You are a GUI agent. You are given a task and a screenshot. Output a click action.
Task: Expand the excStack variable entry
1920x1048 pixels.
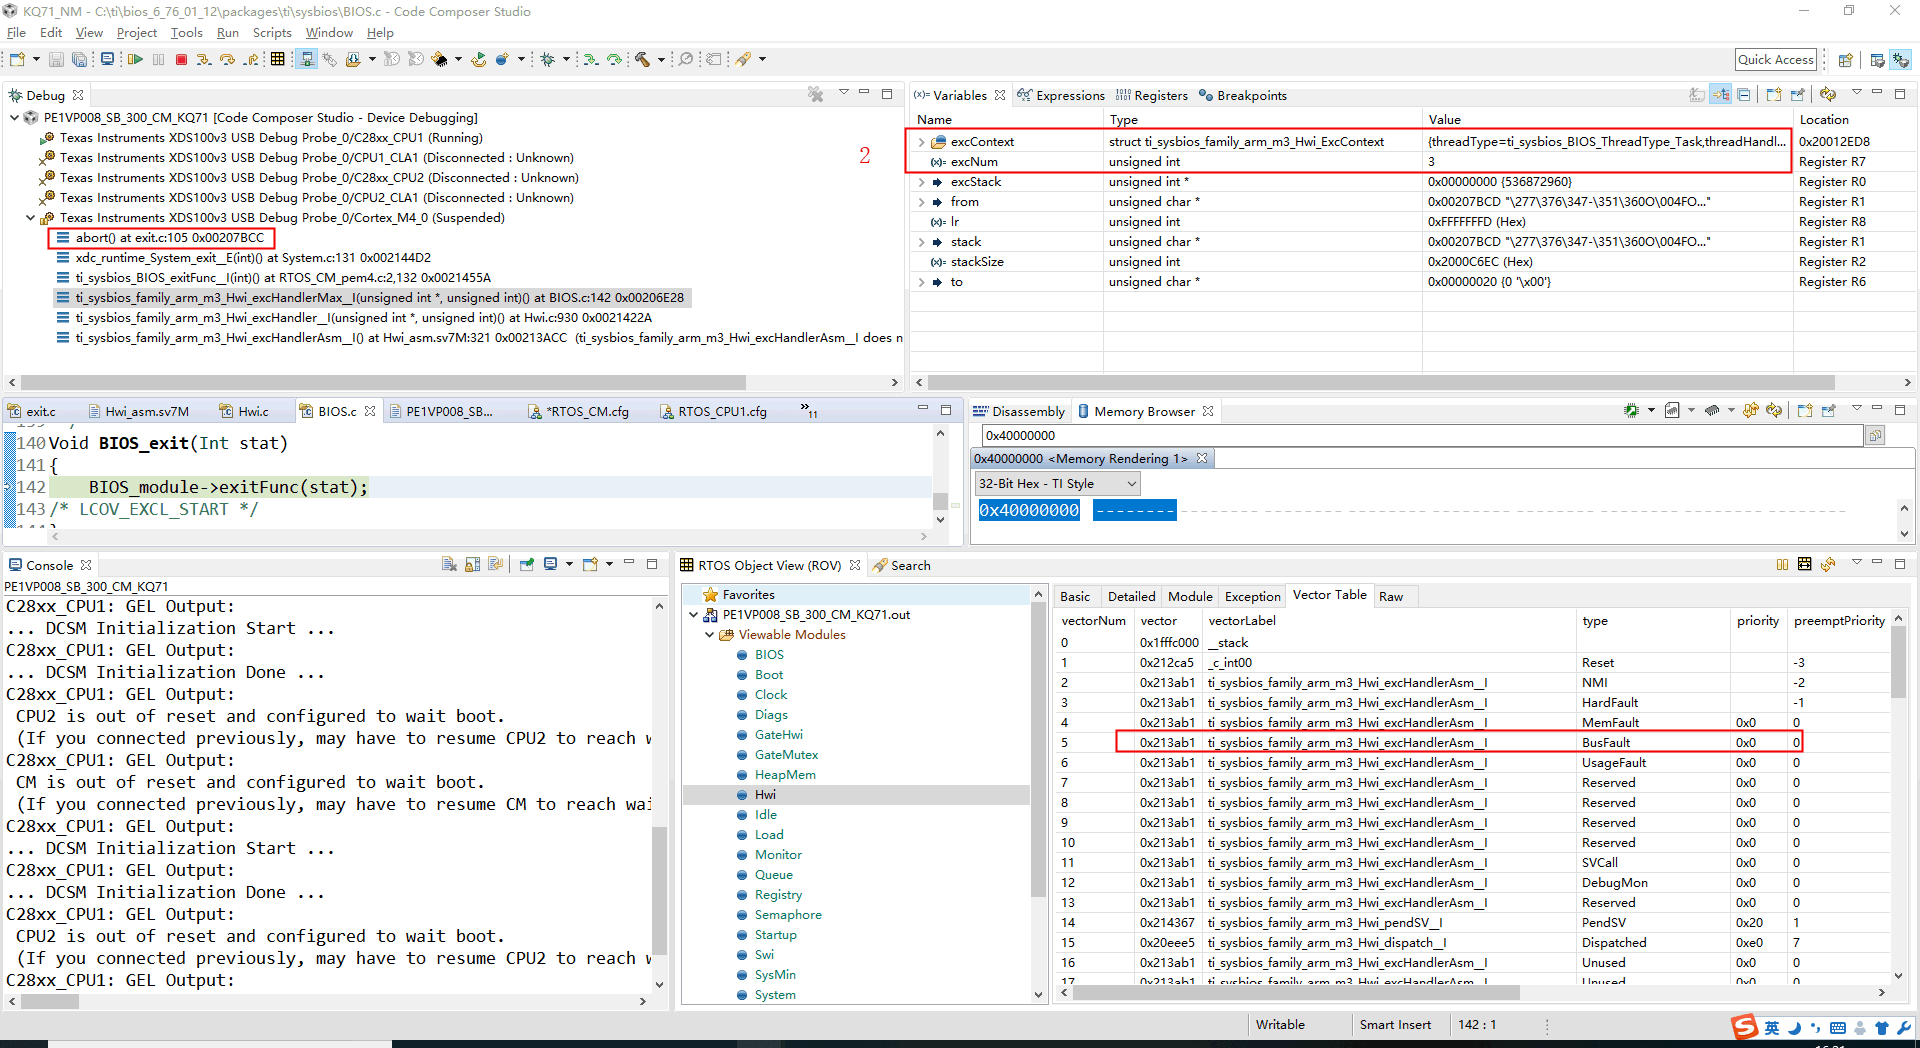click(x=921, y=181)
